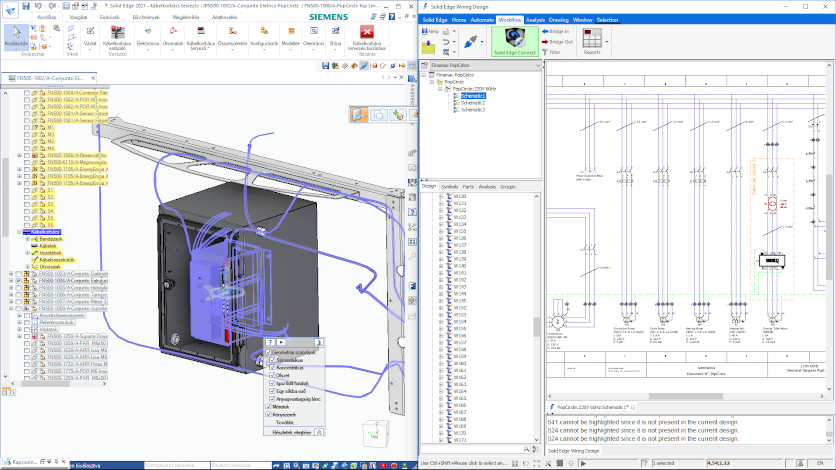Click Tovabbi... entry in popup

[285, 422]
